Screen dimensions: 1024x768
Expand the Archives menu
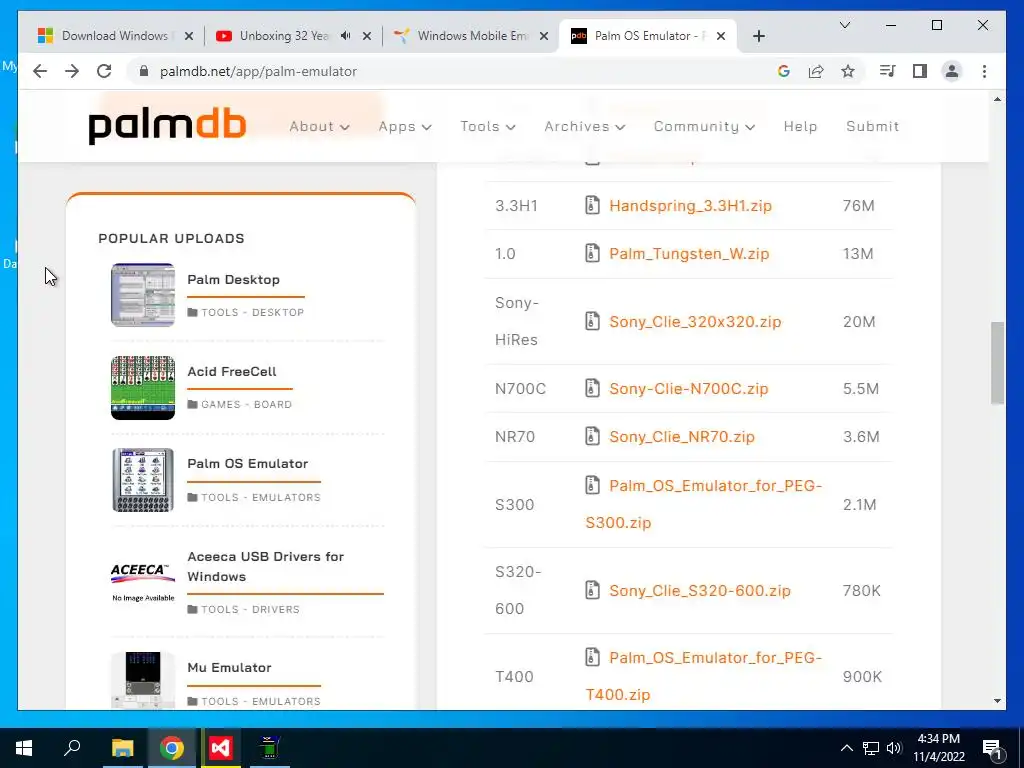[584, 126]
